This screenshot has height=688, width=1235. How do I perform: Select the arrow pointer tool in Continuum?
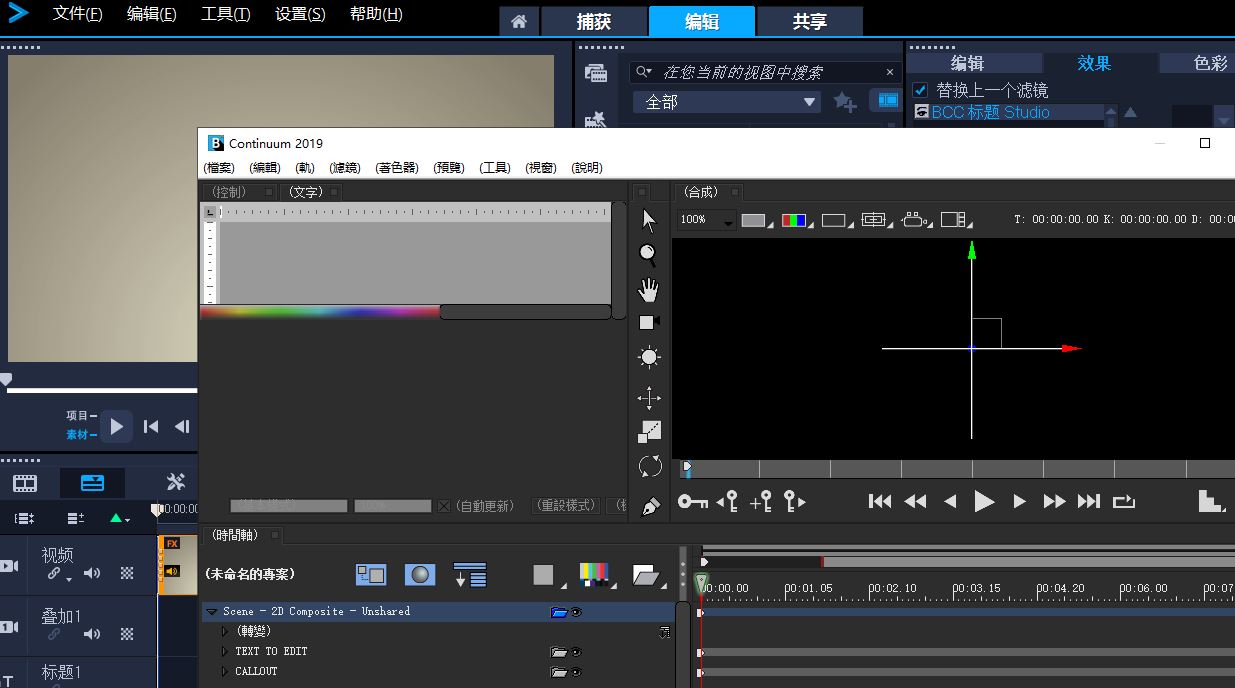(649, 220)
